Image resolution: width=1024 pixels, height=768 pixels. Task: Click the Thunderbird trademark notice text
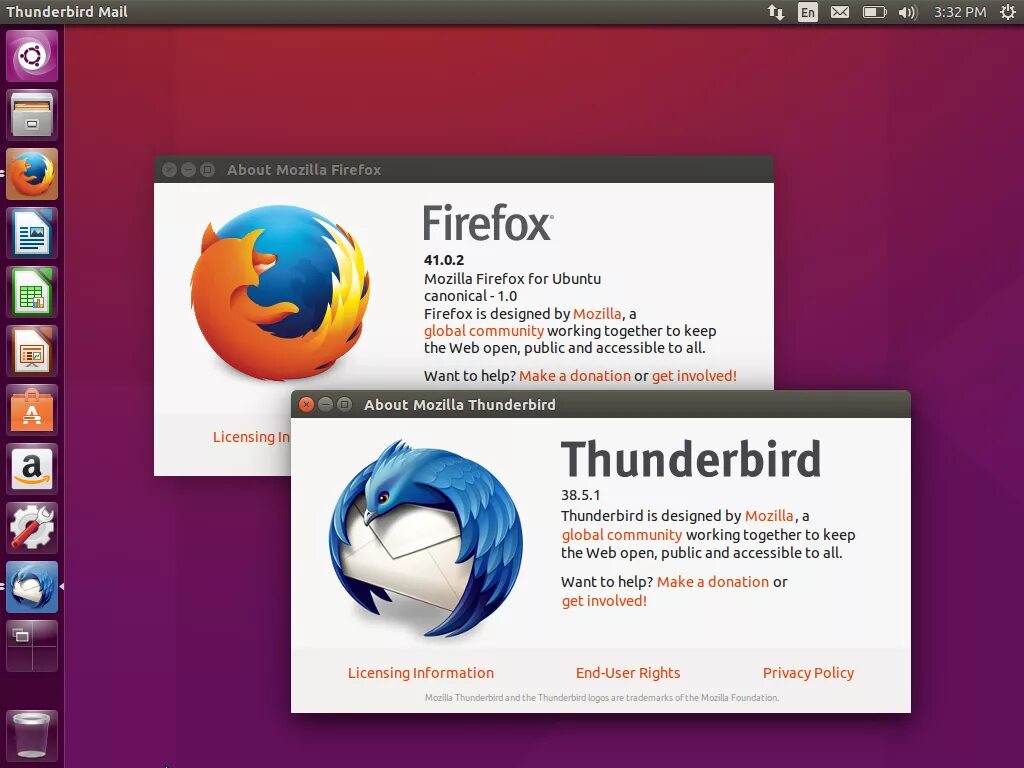tap(601, 697)
